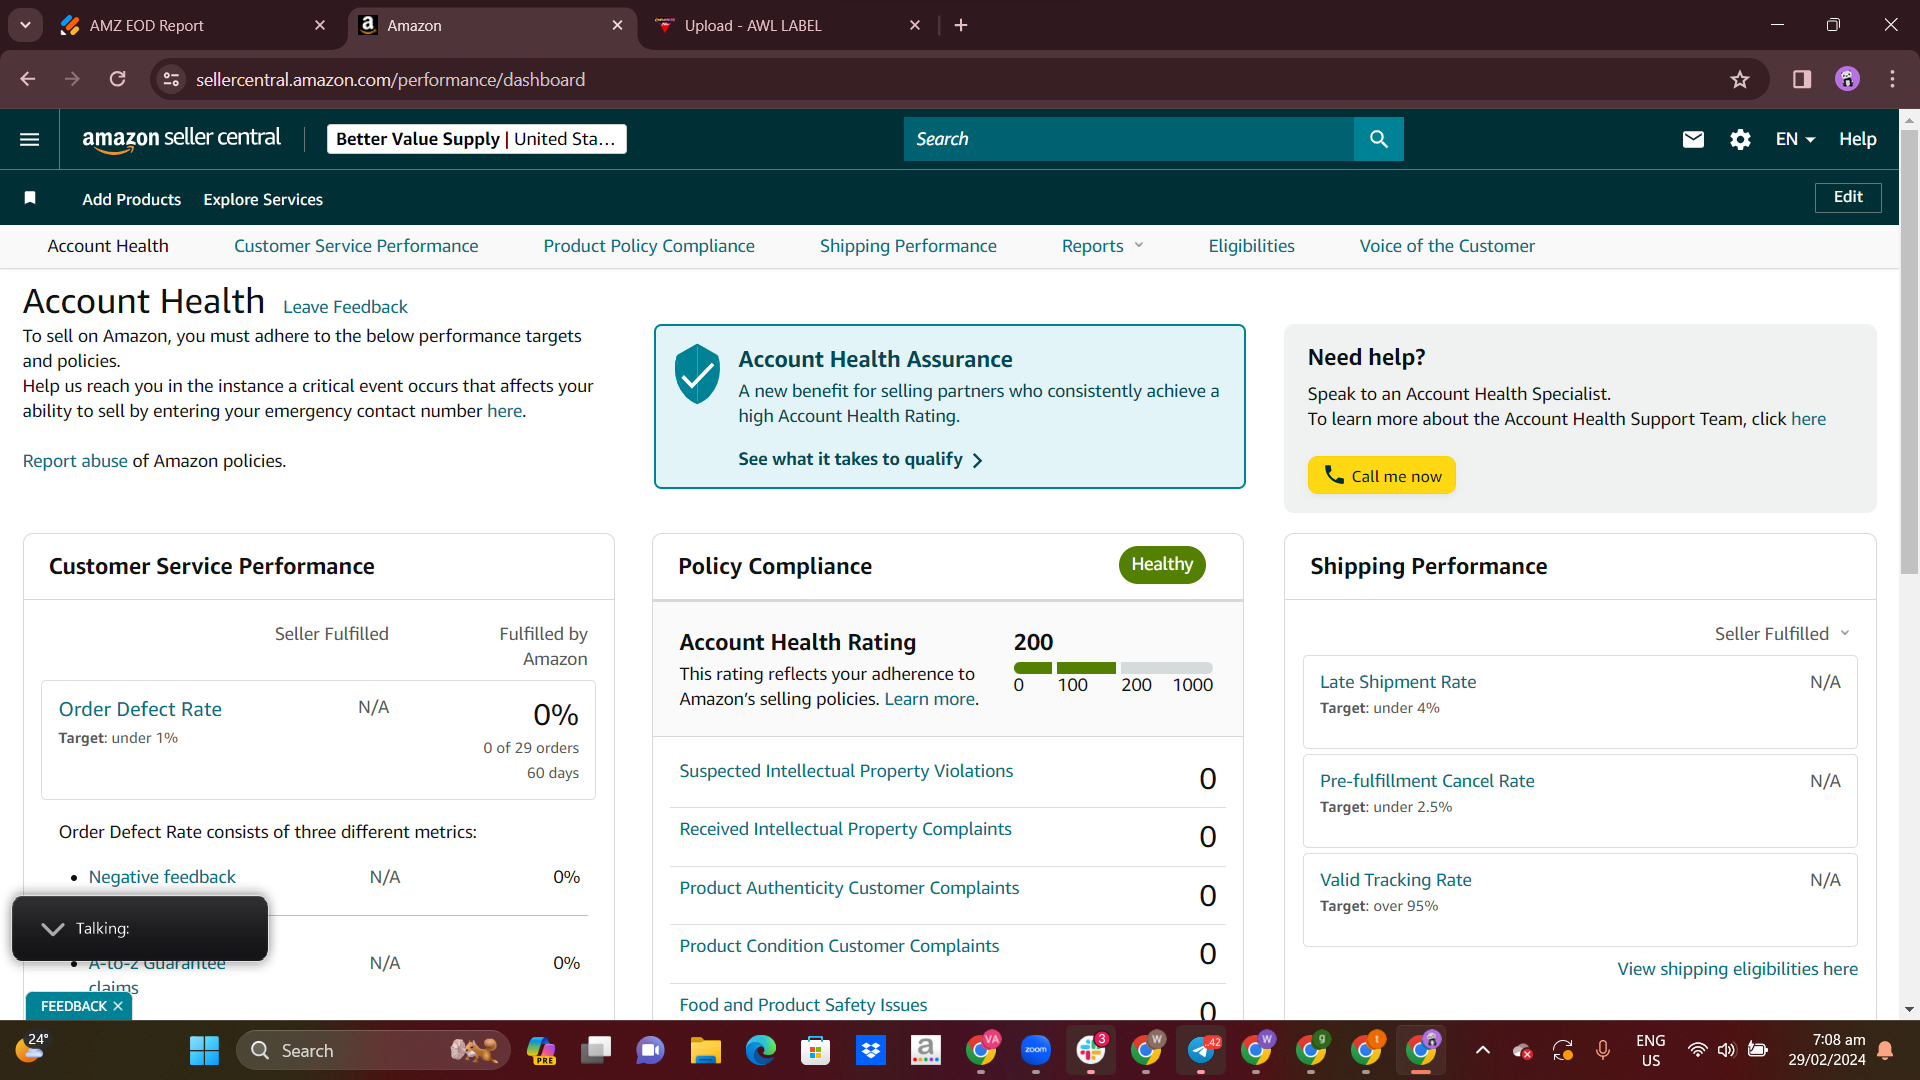The width and height of the screenshot is (1920, 1080).
Task: Show hidden system tray icons
Action: point(1483,1050)
